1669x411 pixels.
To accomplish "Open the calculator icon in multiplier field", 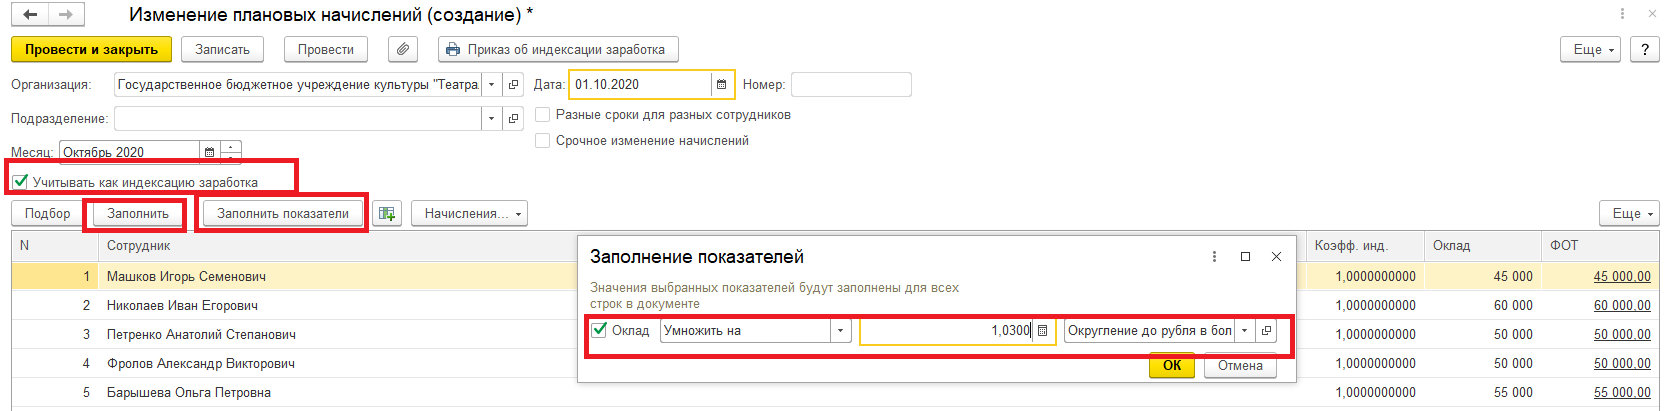I will [x=1043, y=331].
